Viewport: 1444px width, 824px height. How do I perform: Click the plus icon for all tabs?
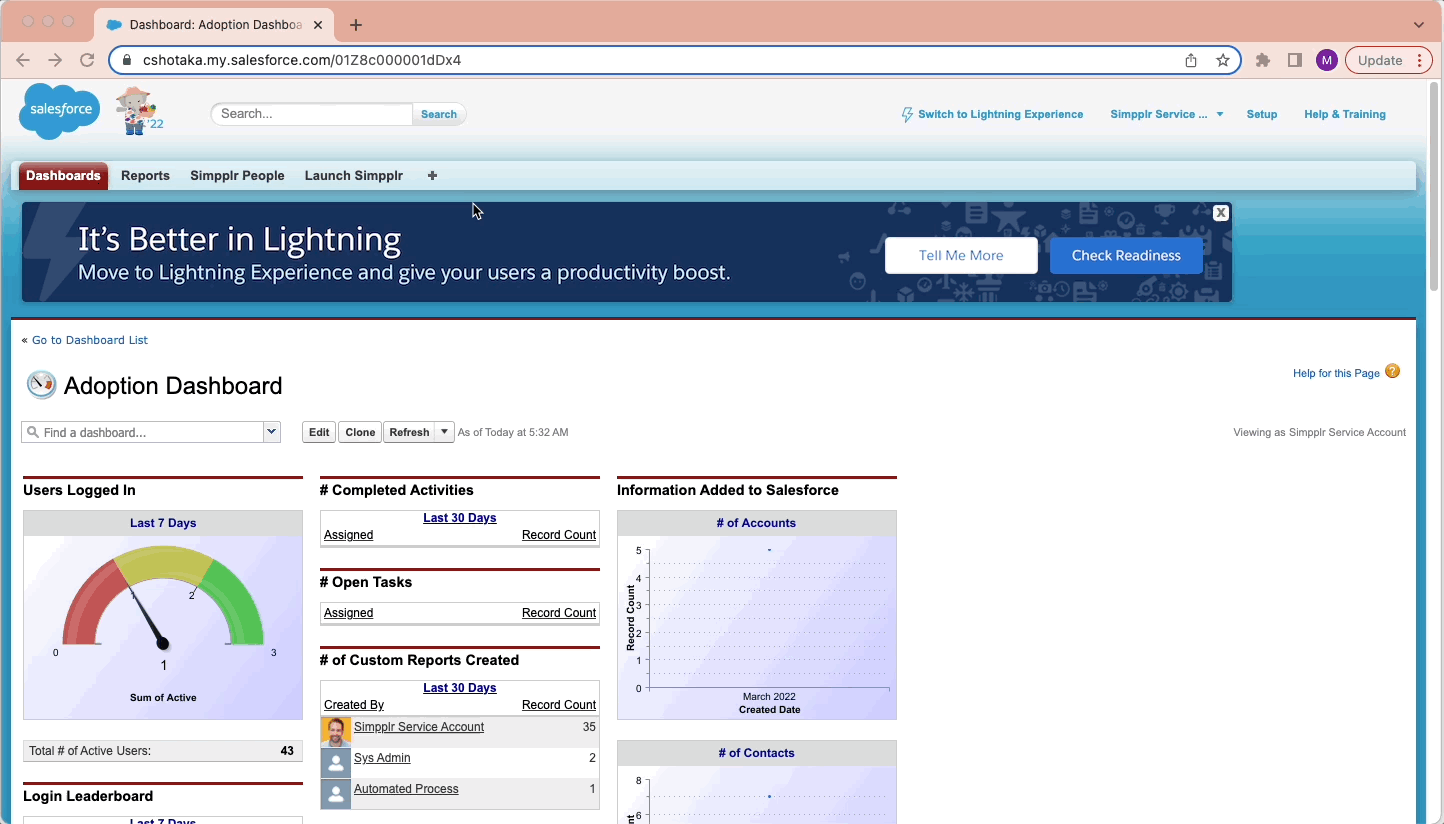pyautogui.click(x=432, y=176)
